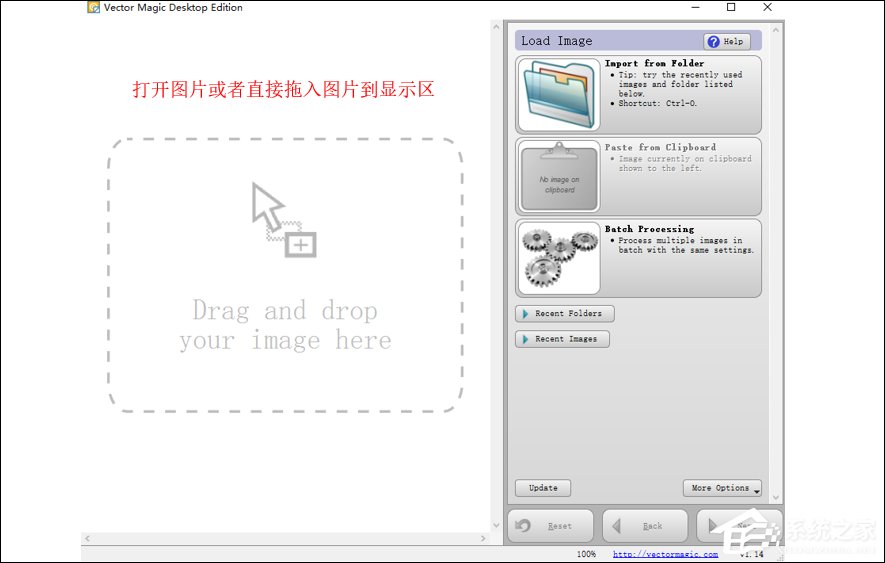Expand the Recent Folders list
The height and width of the screenshot is (563, 885).
pyautogui.click(x=564, y=313)
